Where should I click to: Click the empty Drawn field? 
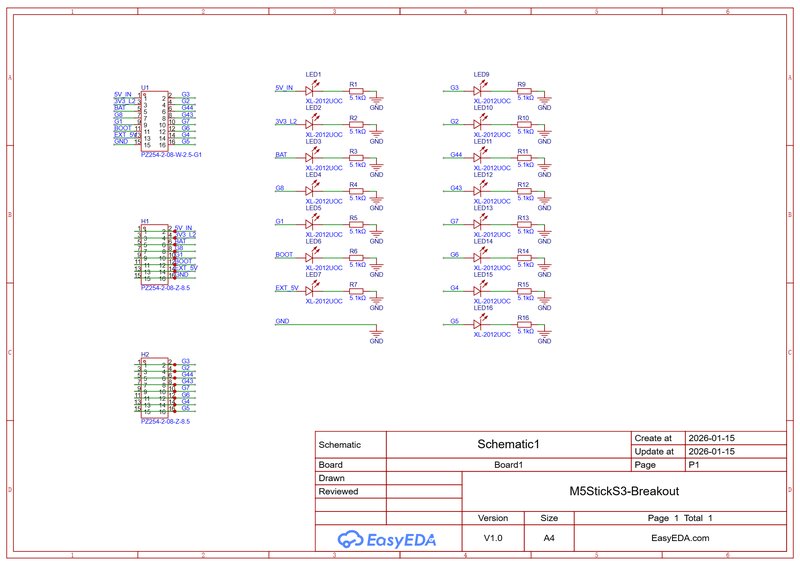[x=424, y=478]
